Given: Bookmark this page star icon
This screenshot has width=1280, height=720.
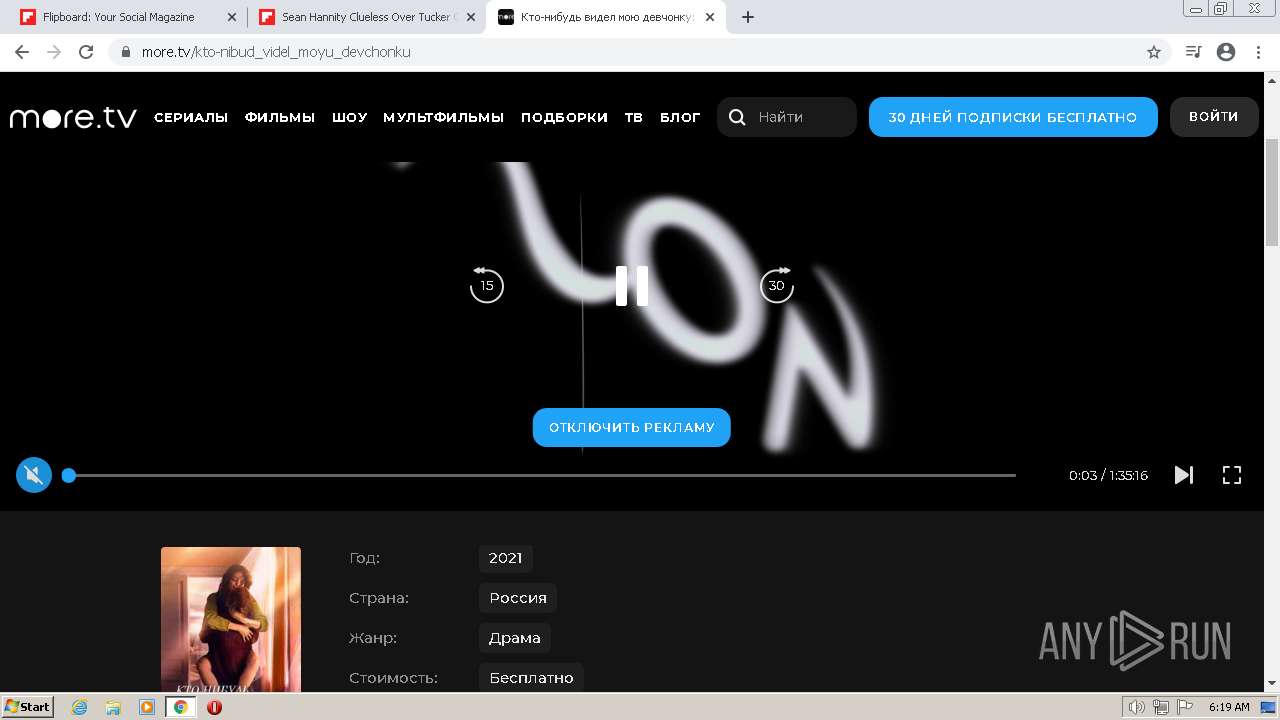Looking at the screenshot, I should click(1154, 52).
